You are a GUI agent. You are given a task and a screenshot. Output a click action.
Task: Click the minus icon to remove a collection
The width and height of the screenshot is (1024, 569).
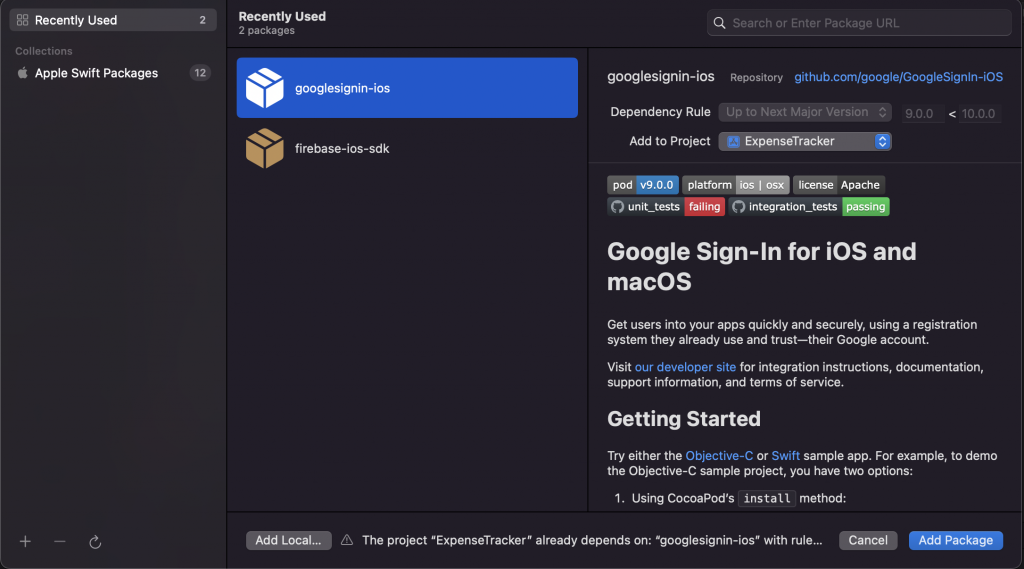59,542
